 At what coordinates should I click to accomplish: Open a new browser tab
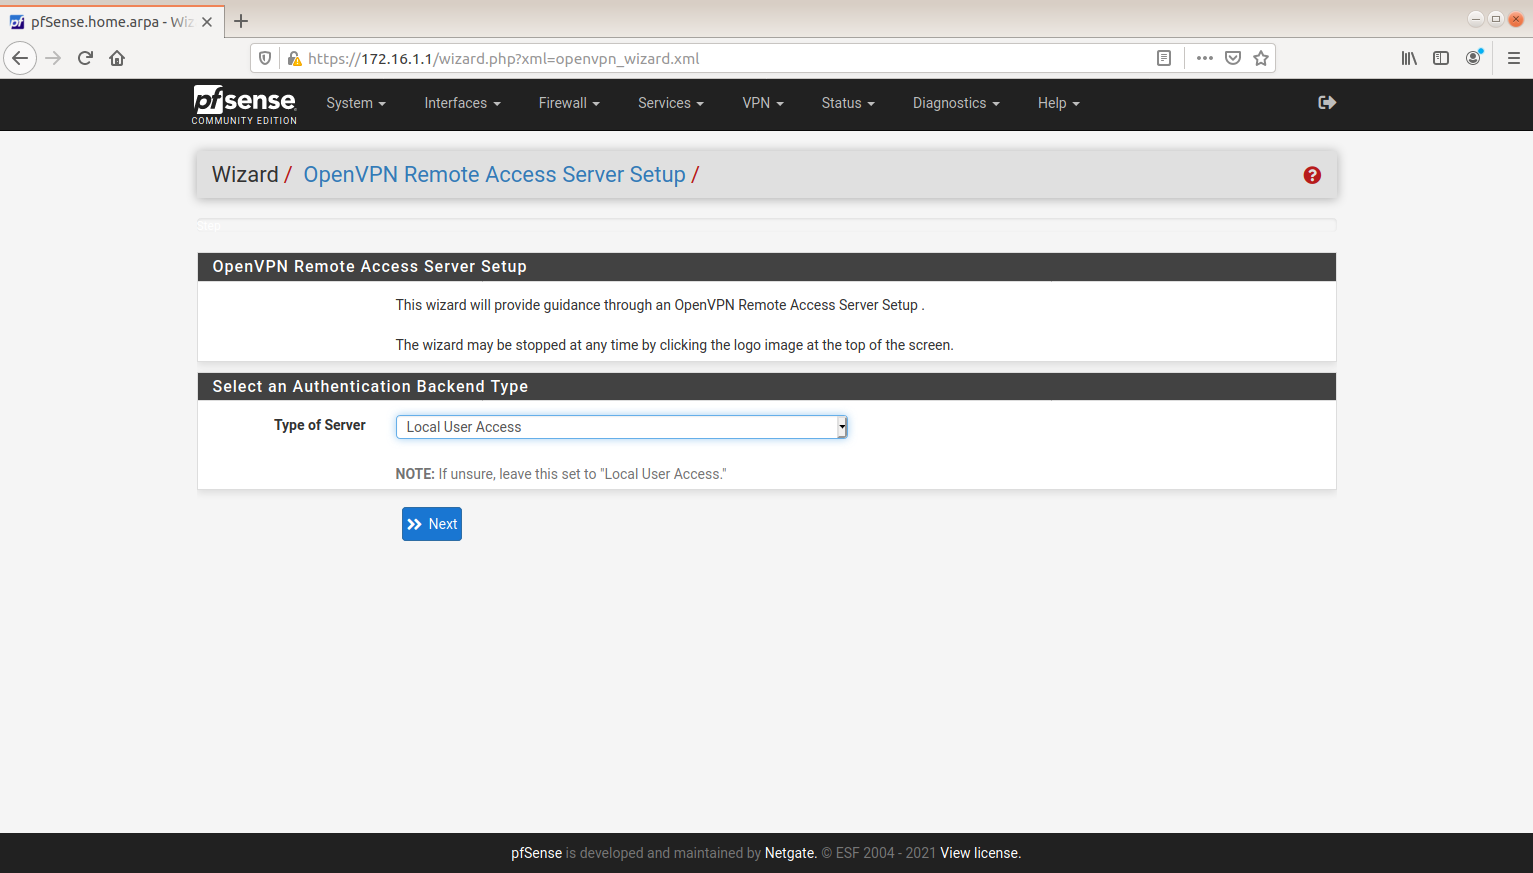click(x=241, y=21)
